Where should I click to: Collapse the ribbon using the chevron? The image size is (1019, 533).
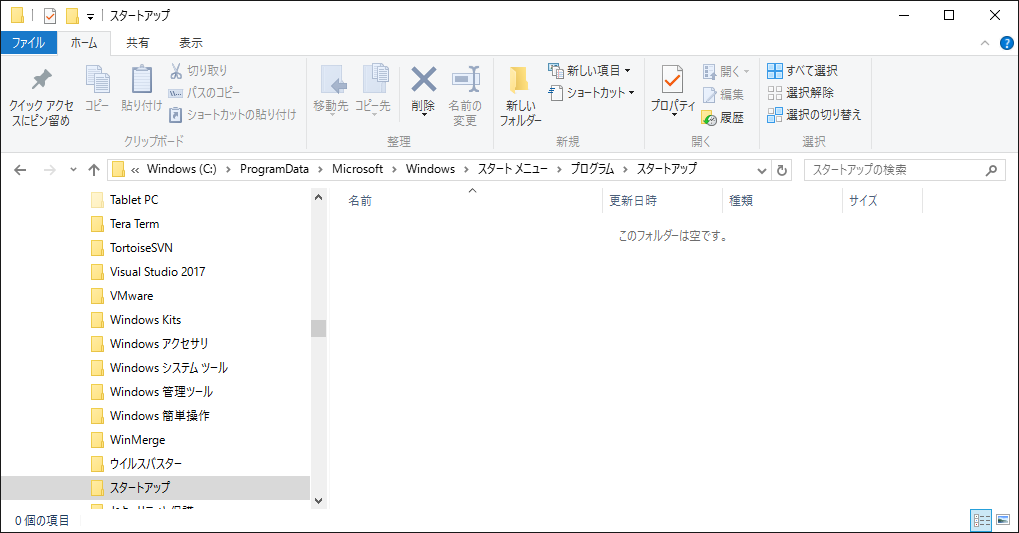(985, 43)
